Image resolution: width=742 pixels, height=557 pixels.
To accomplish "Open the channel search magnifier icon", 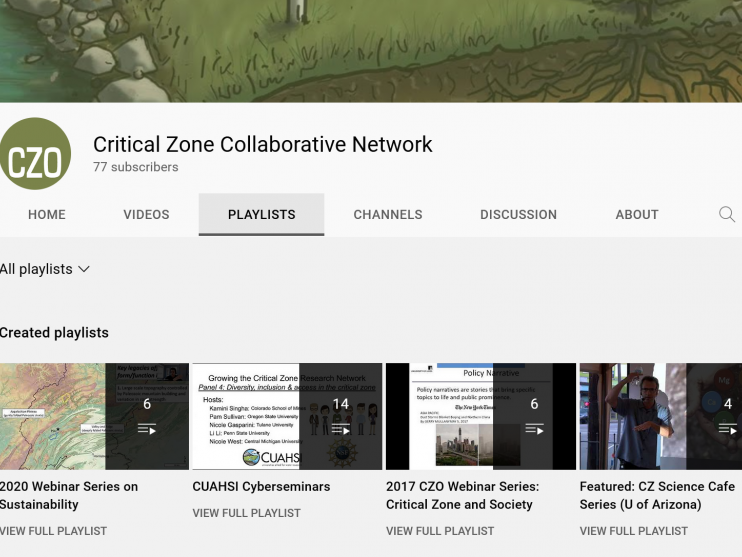I will coord(727,214).
